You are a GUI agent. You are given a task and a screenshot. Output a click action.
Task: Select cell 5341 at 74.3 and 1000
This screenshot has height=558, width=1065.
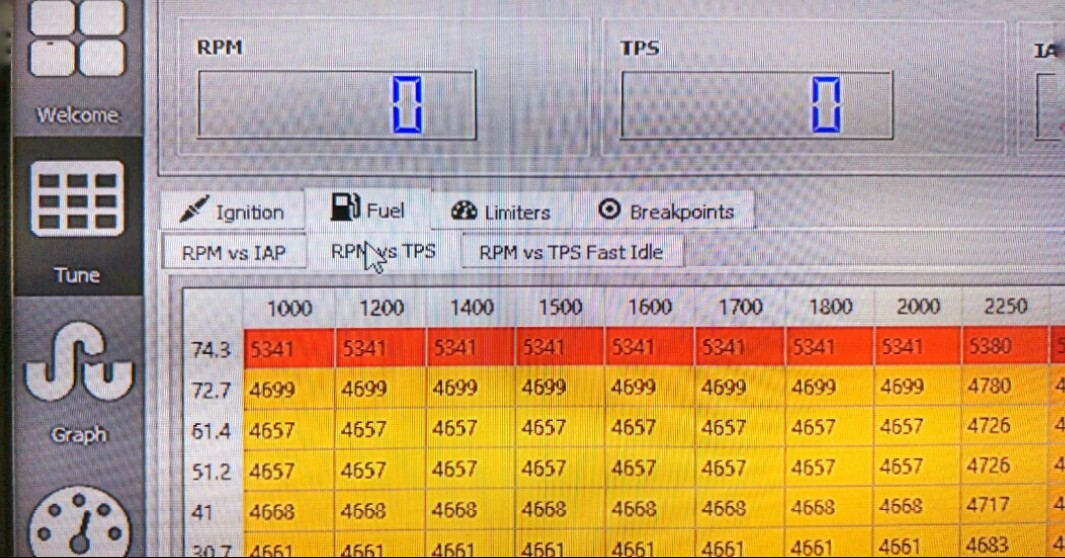(x=289, y=348)
